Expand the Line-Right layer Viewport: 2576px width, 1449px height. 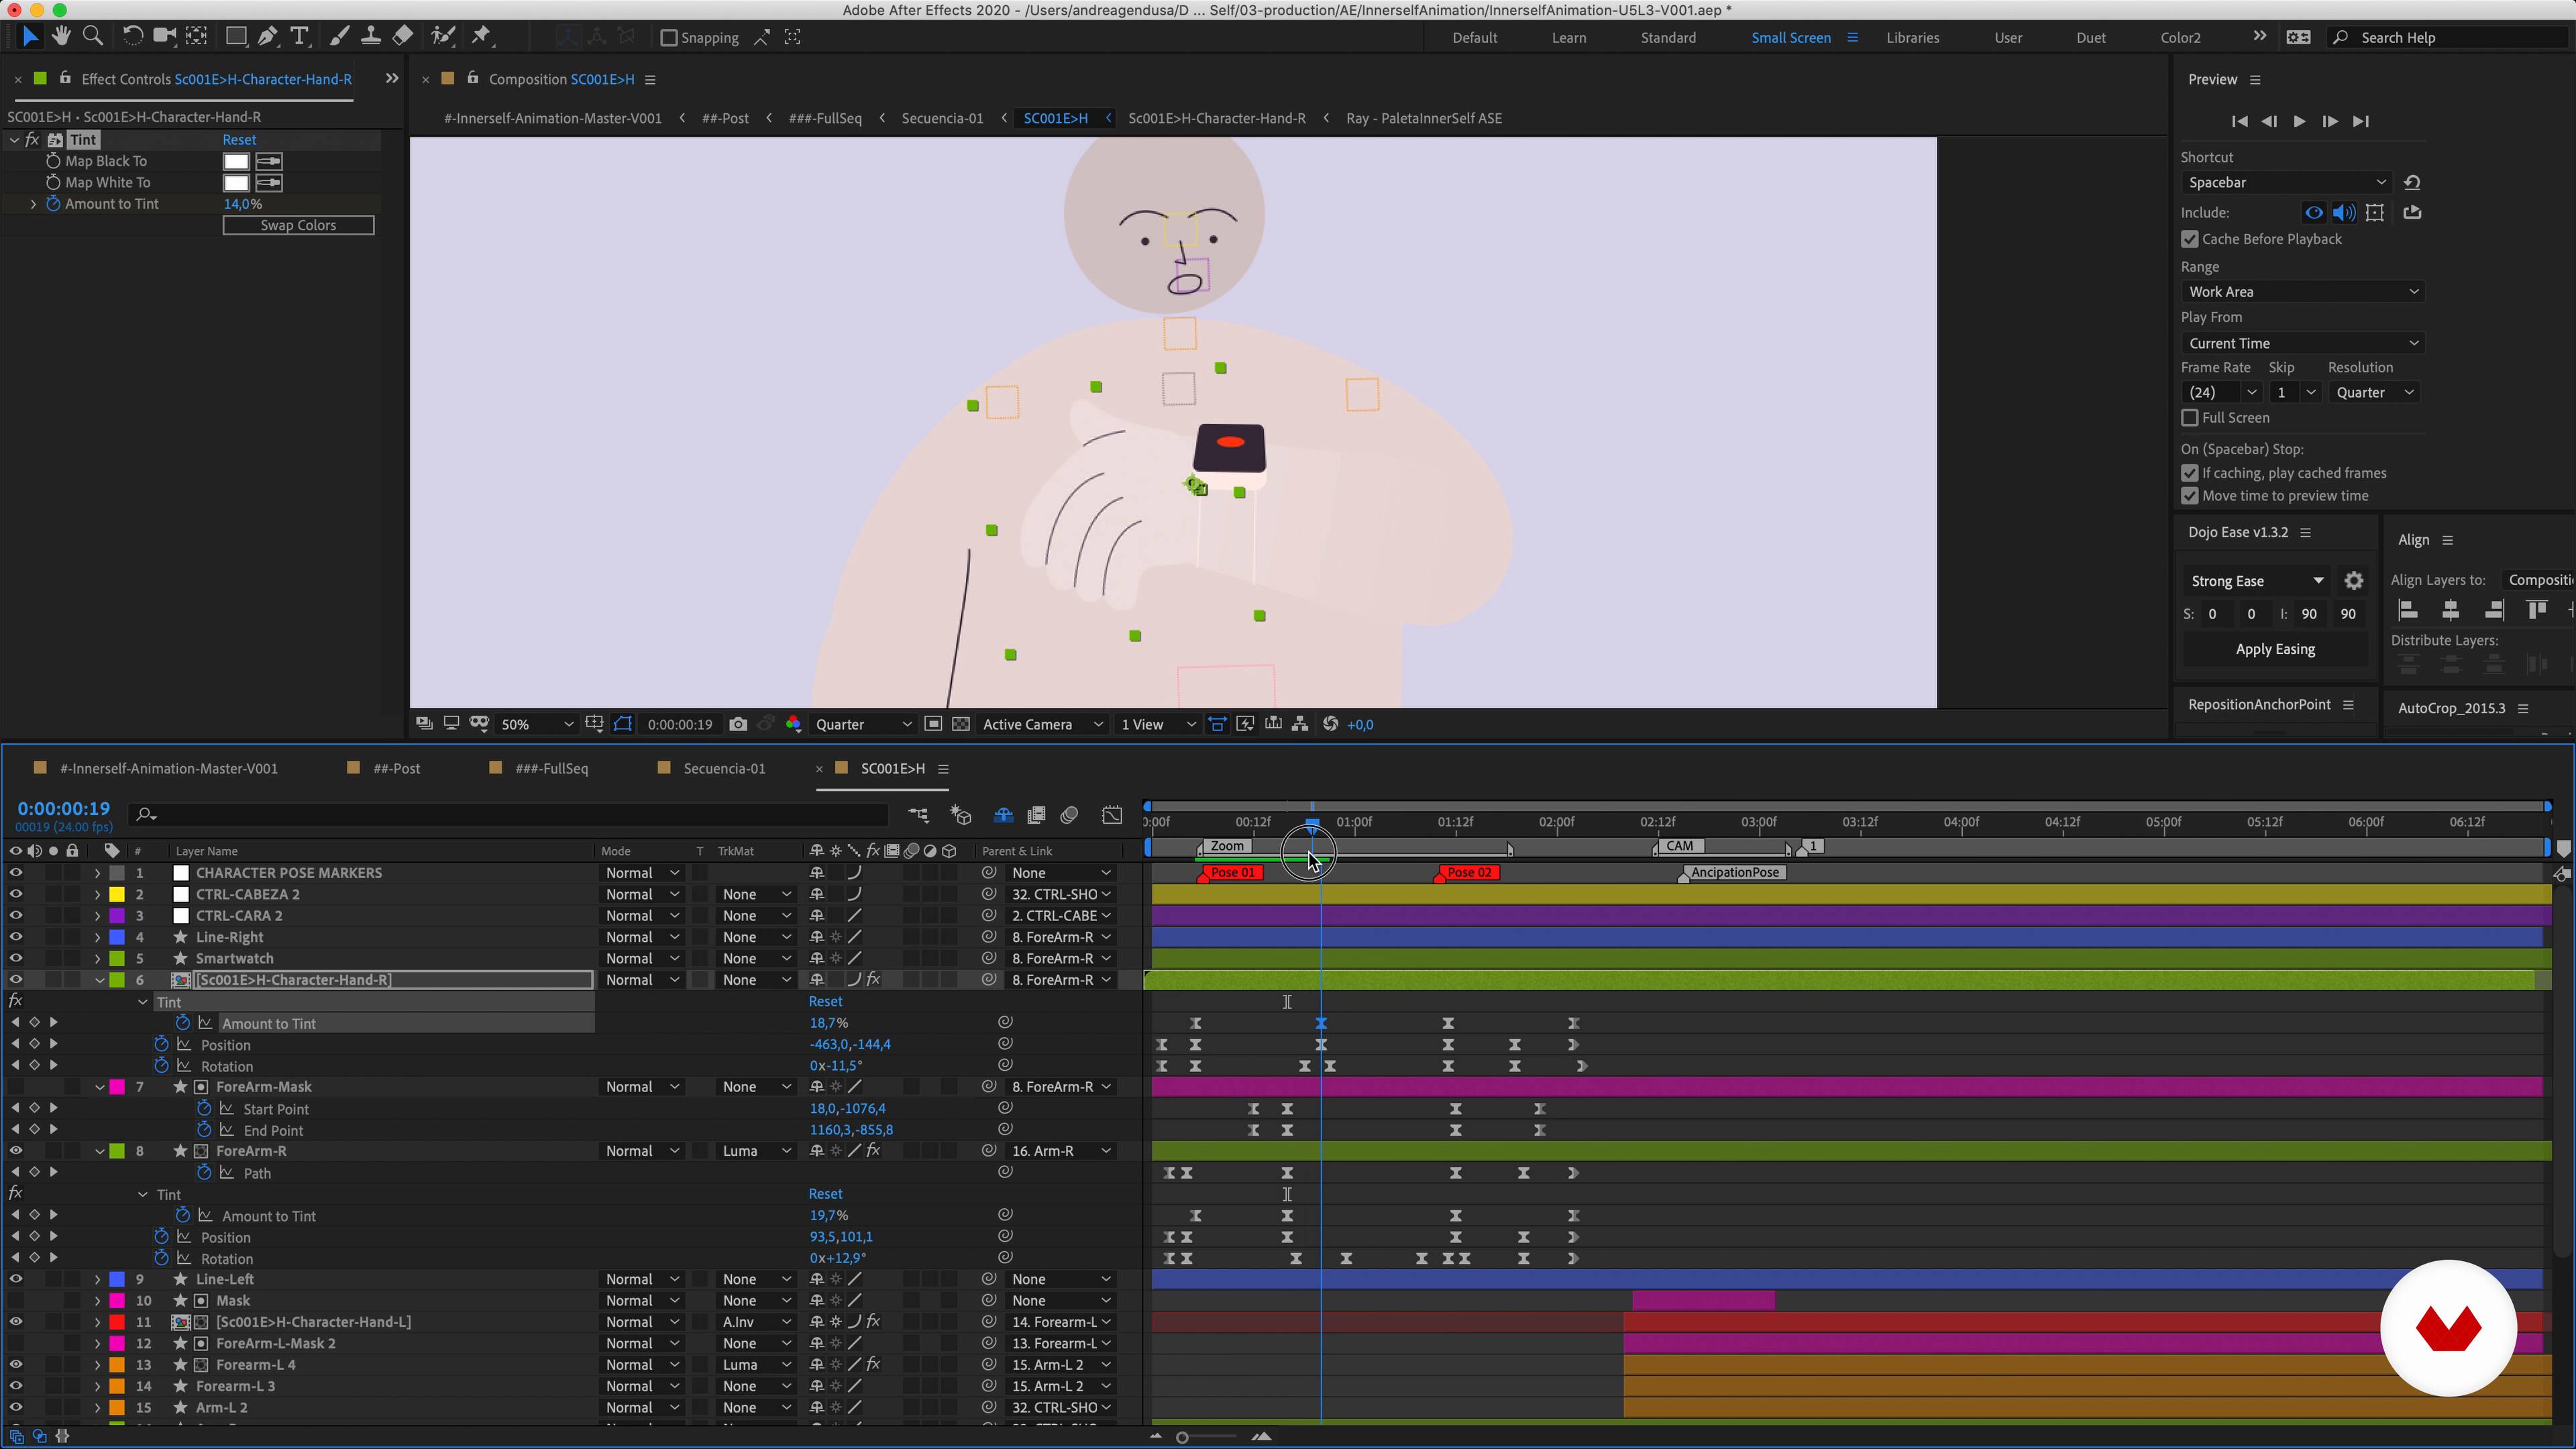pos(97,937)
